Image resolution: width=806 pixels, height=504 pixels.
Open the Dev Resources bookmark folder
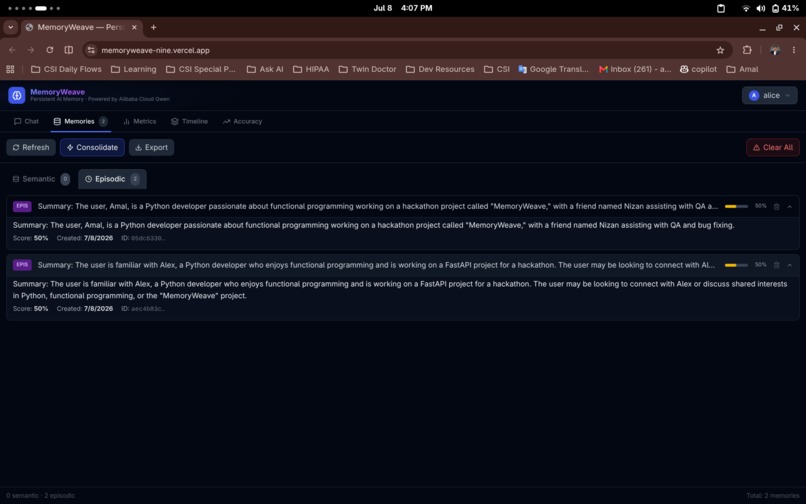(440, 69)
